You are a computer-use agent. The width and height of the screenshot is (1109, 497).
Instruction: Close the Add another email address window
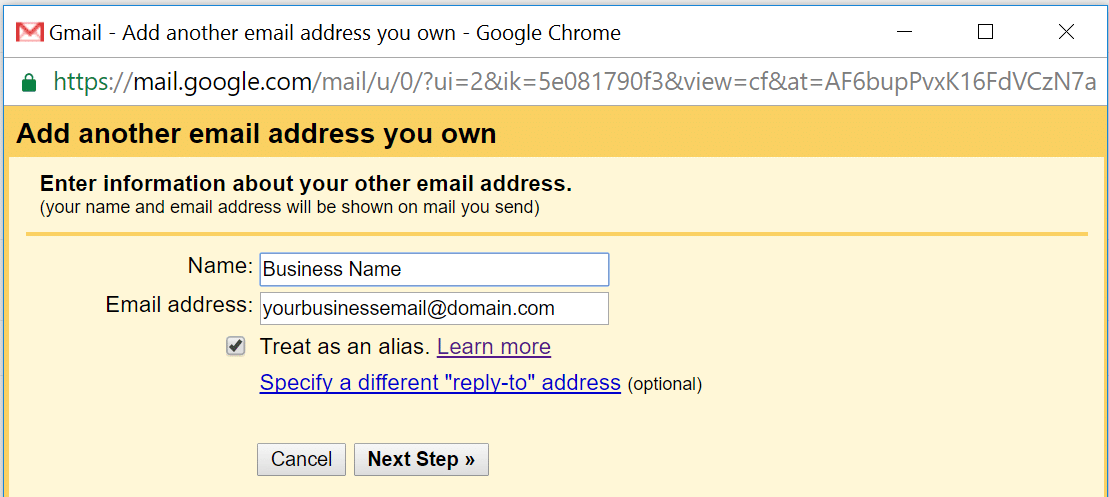click(1066, 32)
